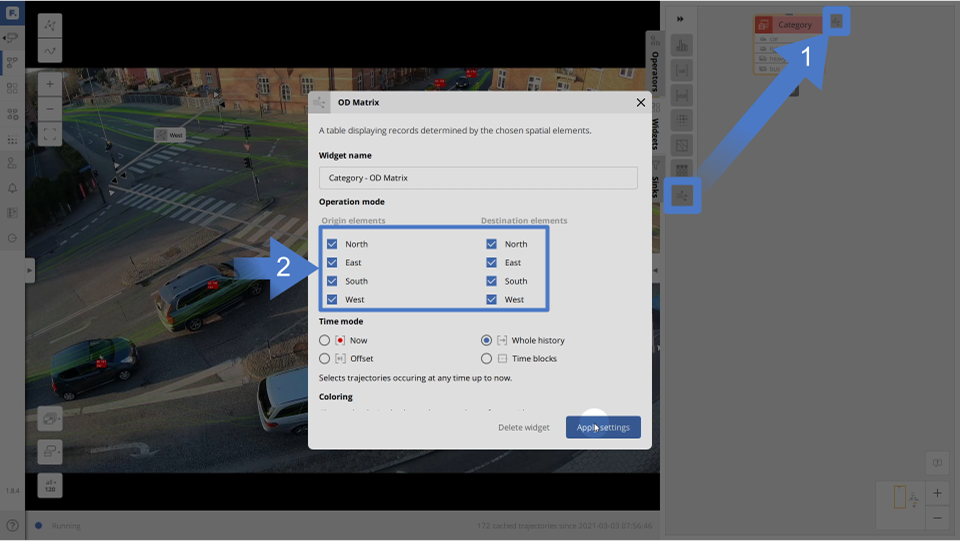Collapse widget palette with double arrow
This screenshot has height=541, width=960.
[x=681, y=19]
